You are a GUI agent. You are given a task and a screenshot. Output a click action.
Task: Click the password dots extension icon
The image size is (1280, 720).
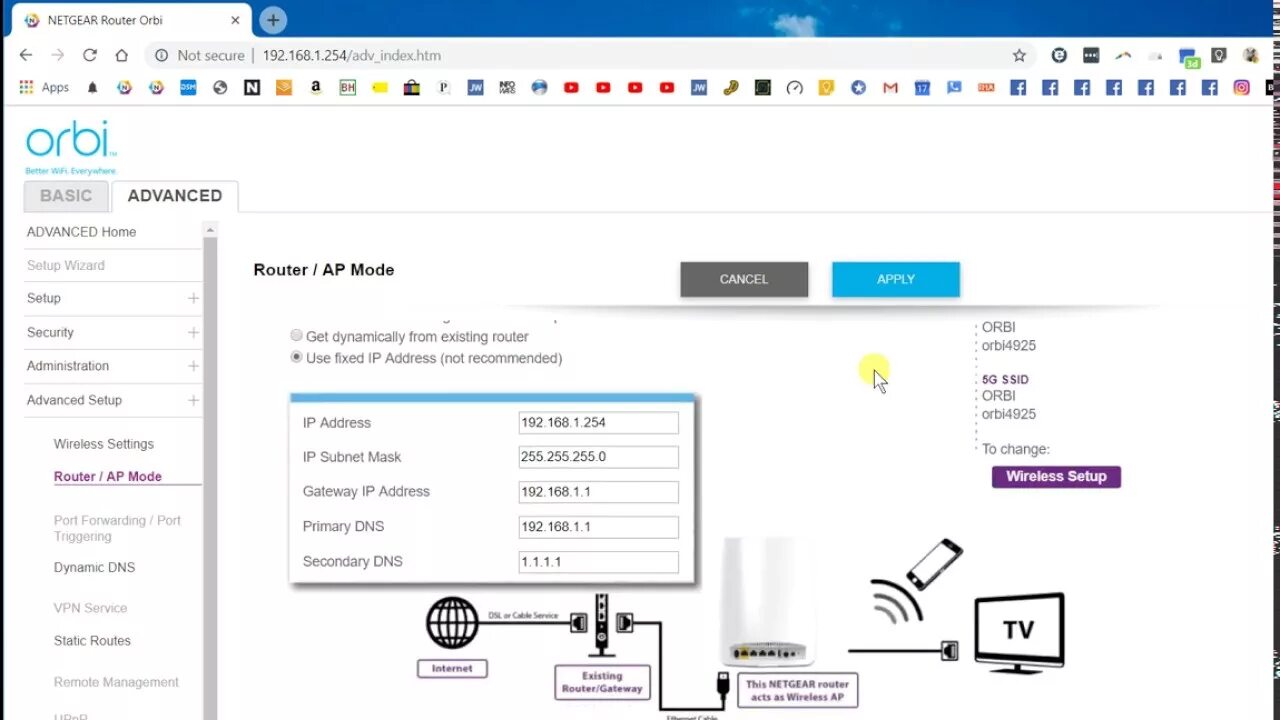(x=1091, y=56)
